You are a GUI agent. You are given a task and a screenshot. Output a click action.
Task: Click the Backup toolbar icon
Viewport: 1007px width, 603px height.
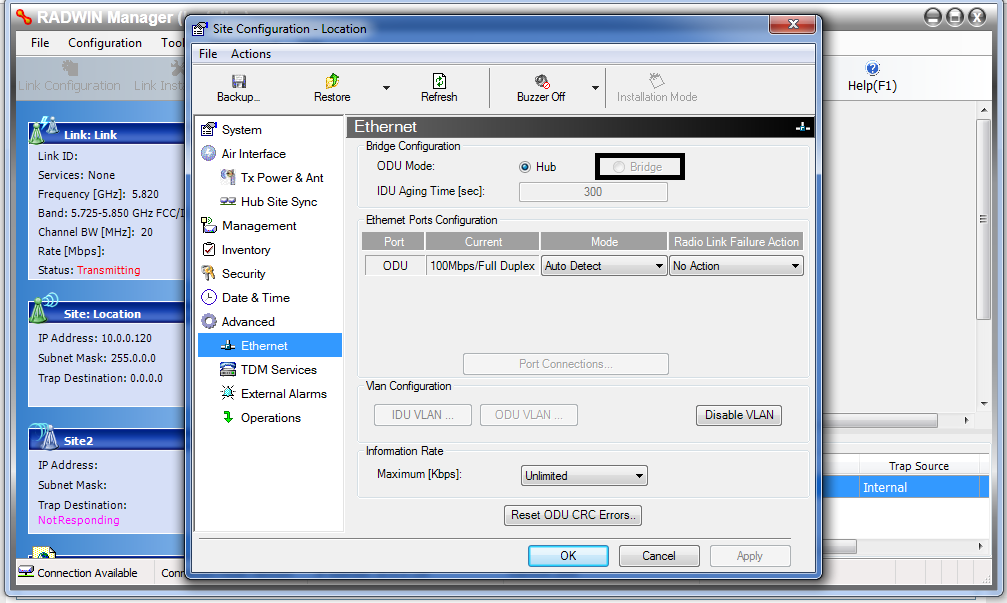click(239, 81)
